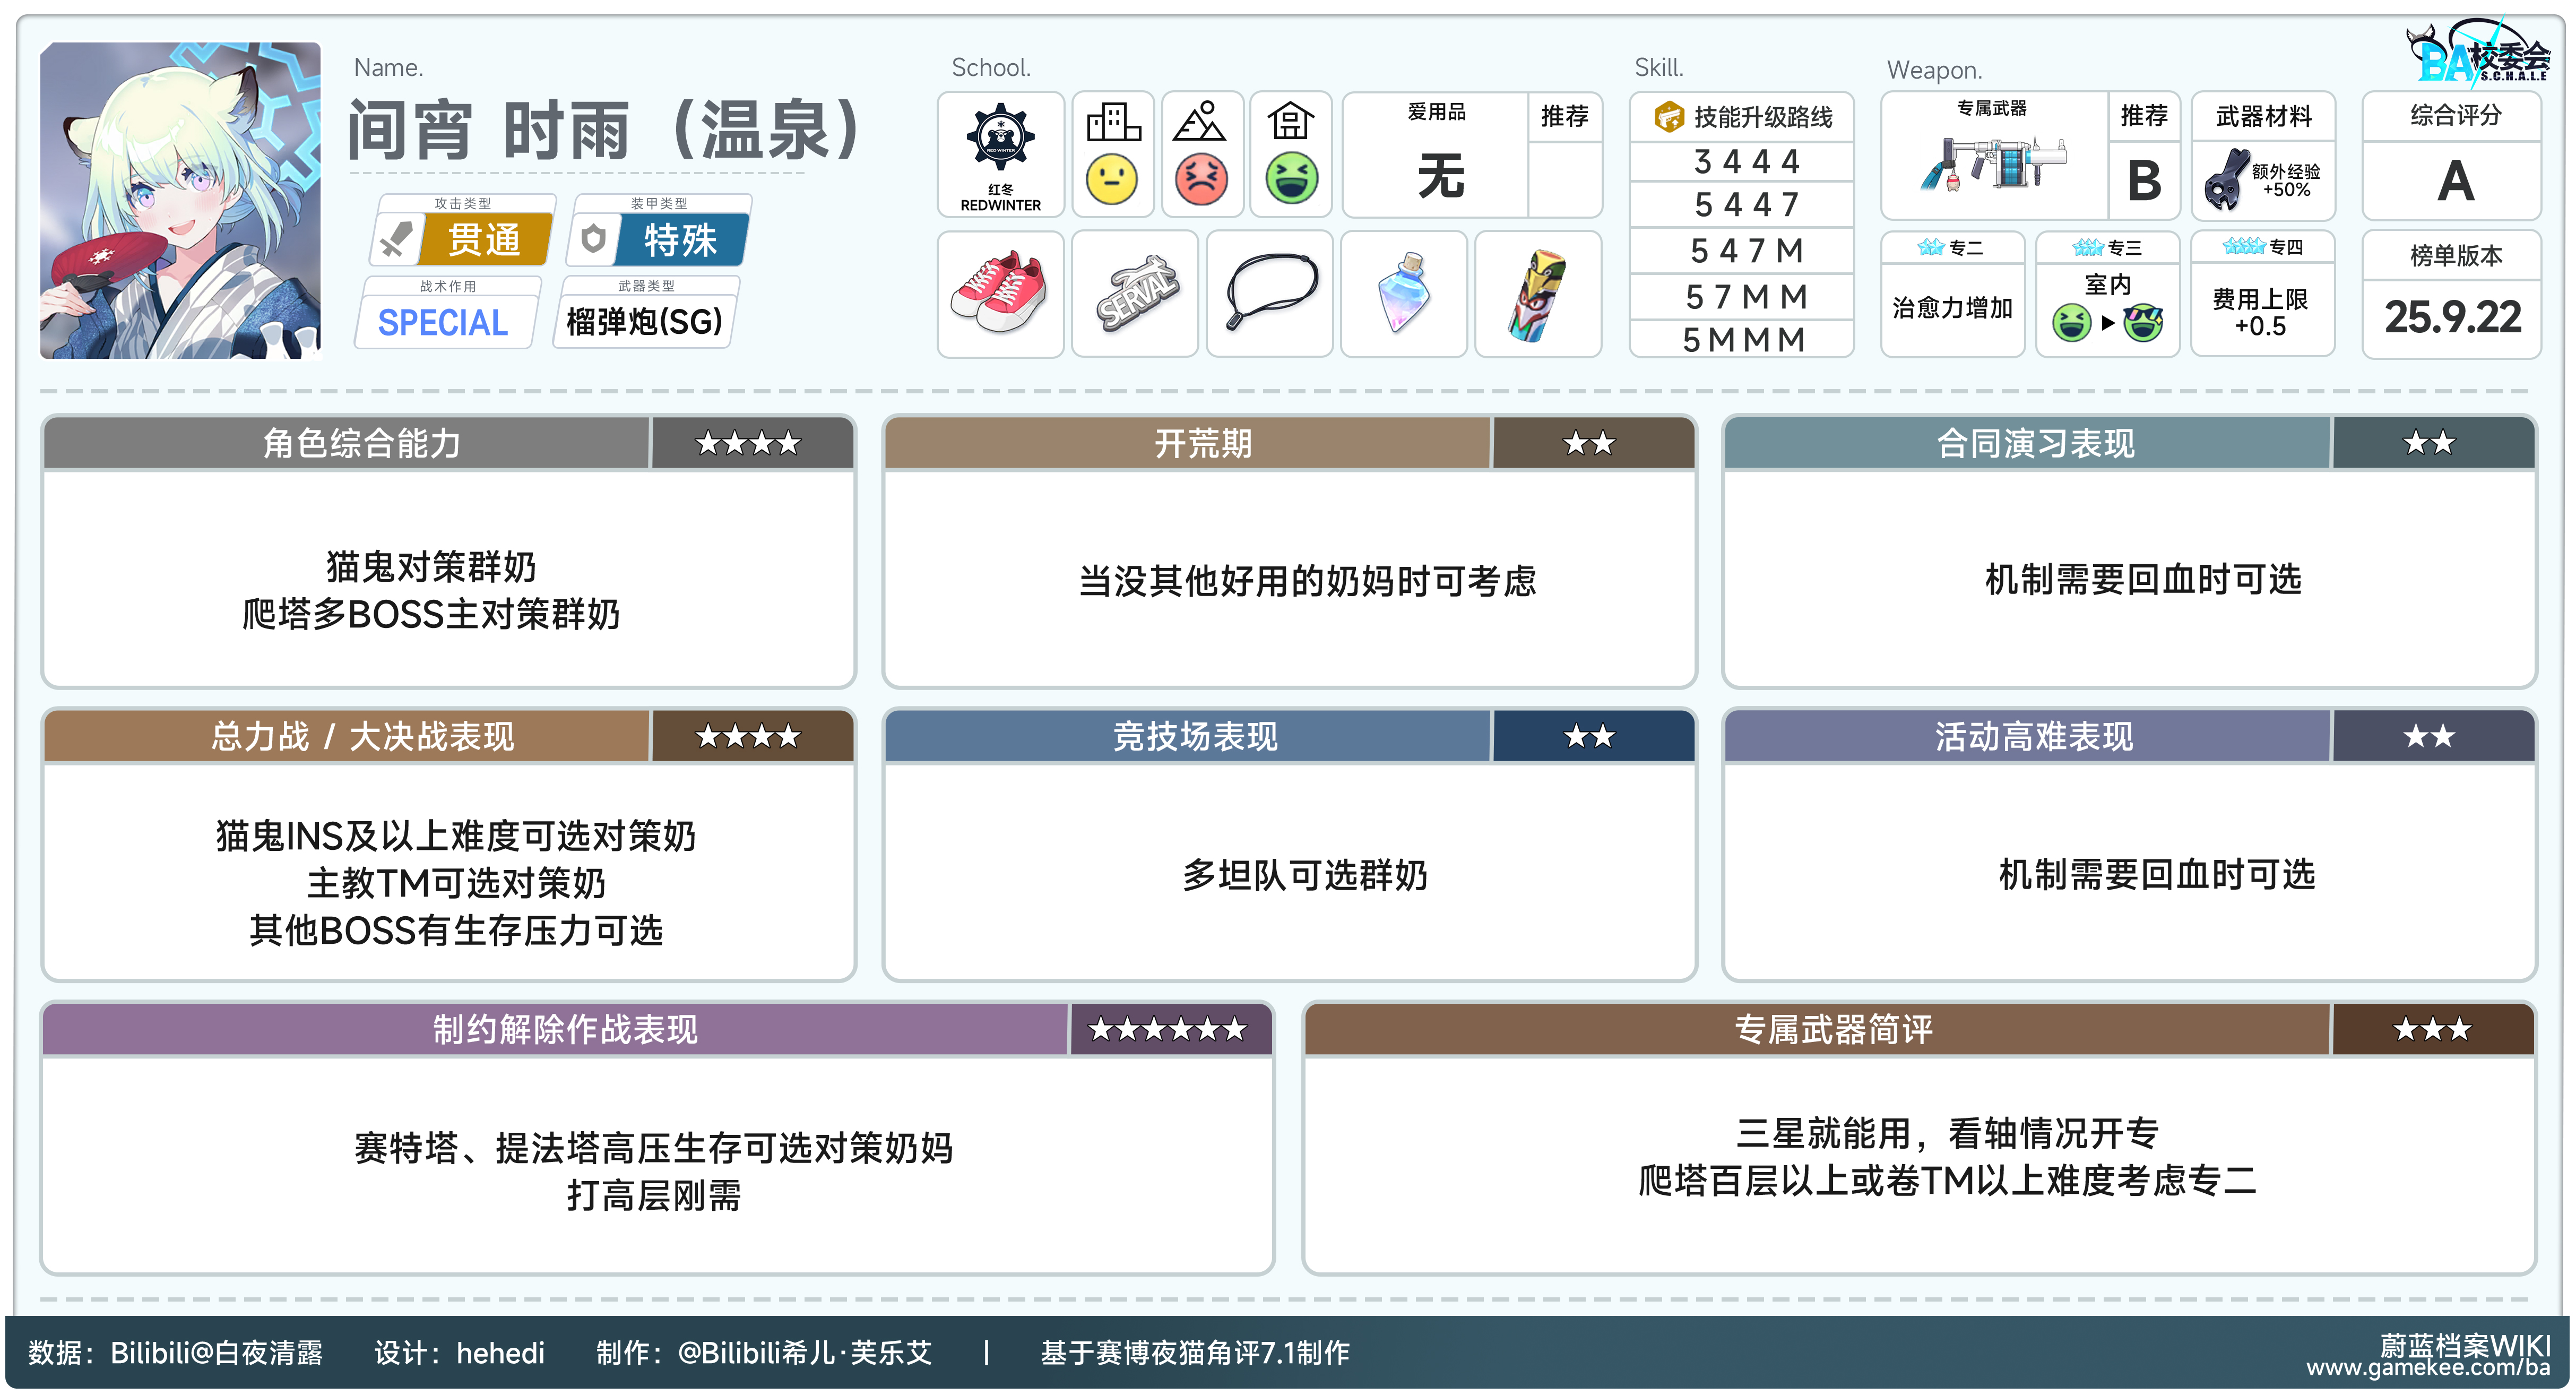Click the urban terrain yellow neutral face

pos(1112,180)
